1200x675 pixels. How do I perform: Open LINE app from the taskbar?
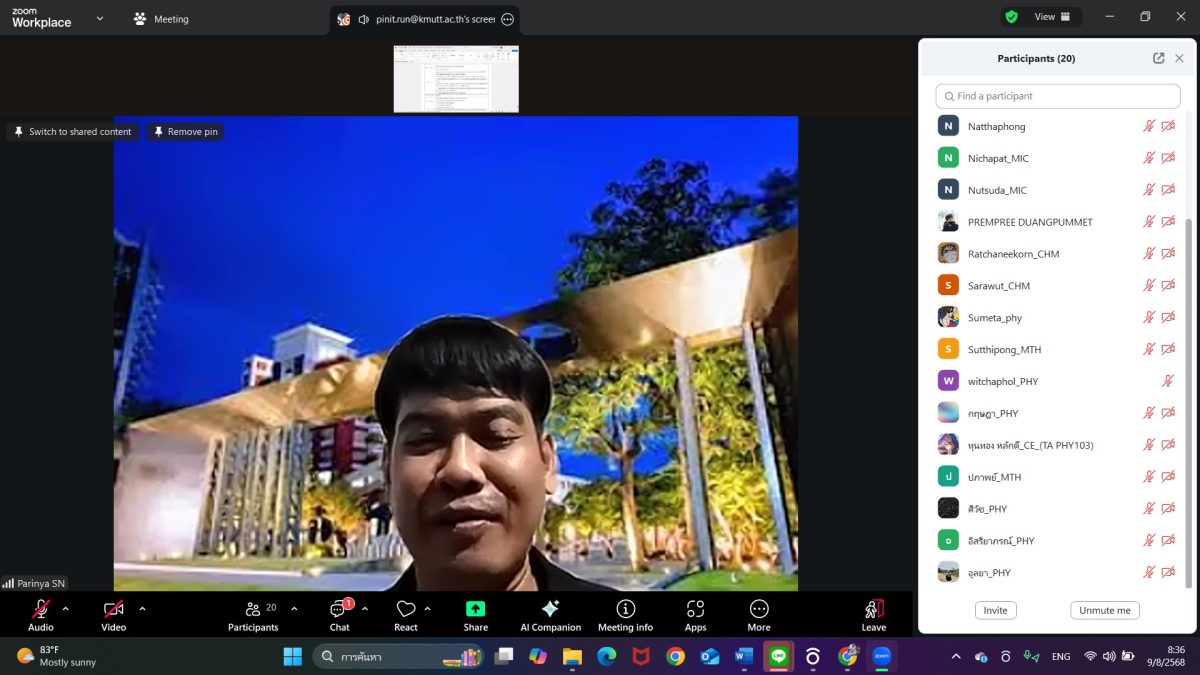coord(778,656)
